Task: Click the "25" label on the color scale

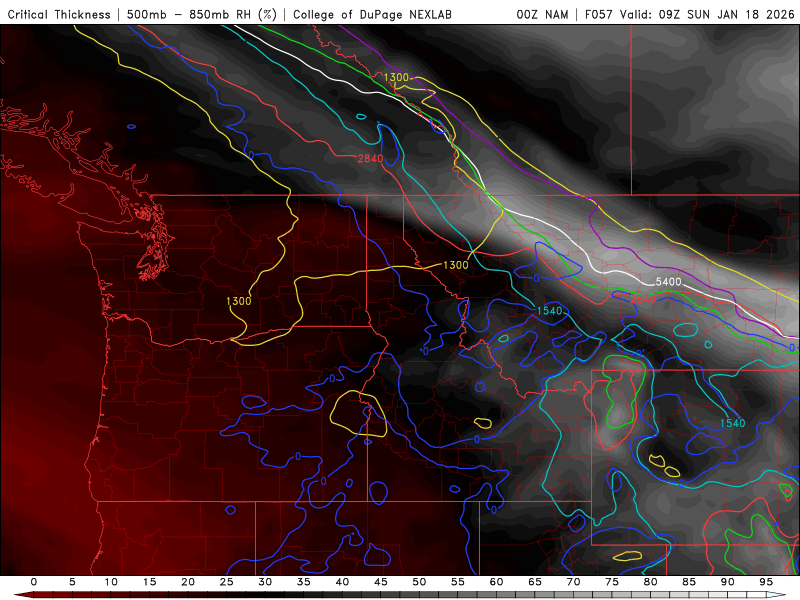Action: point(226,582)
